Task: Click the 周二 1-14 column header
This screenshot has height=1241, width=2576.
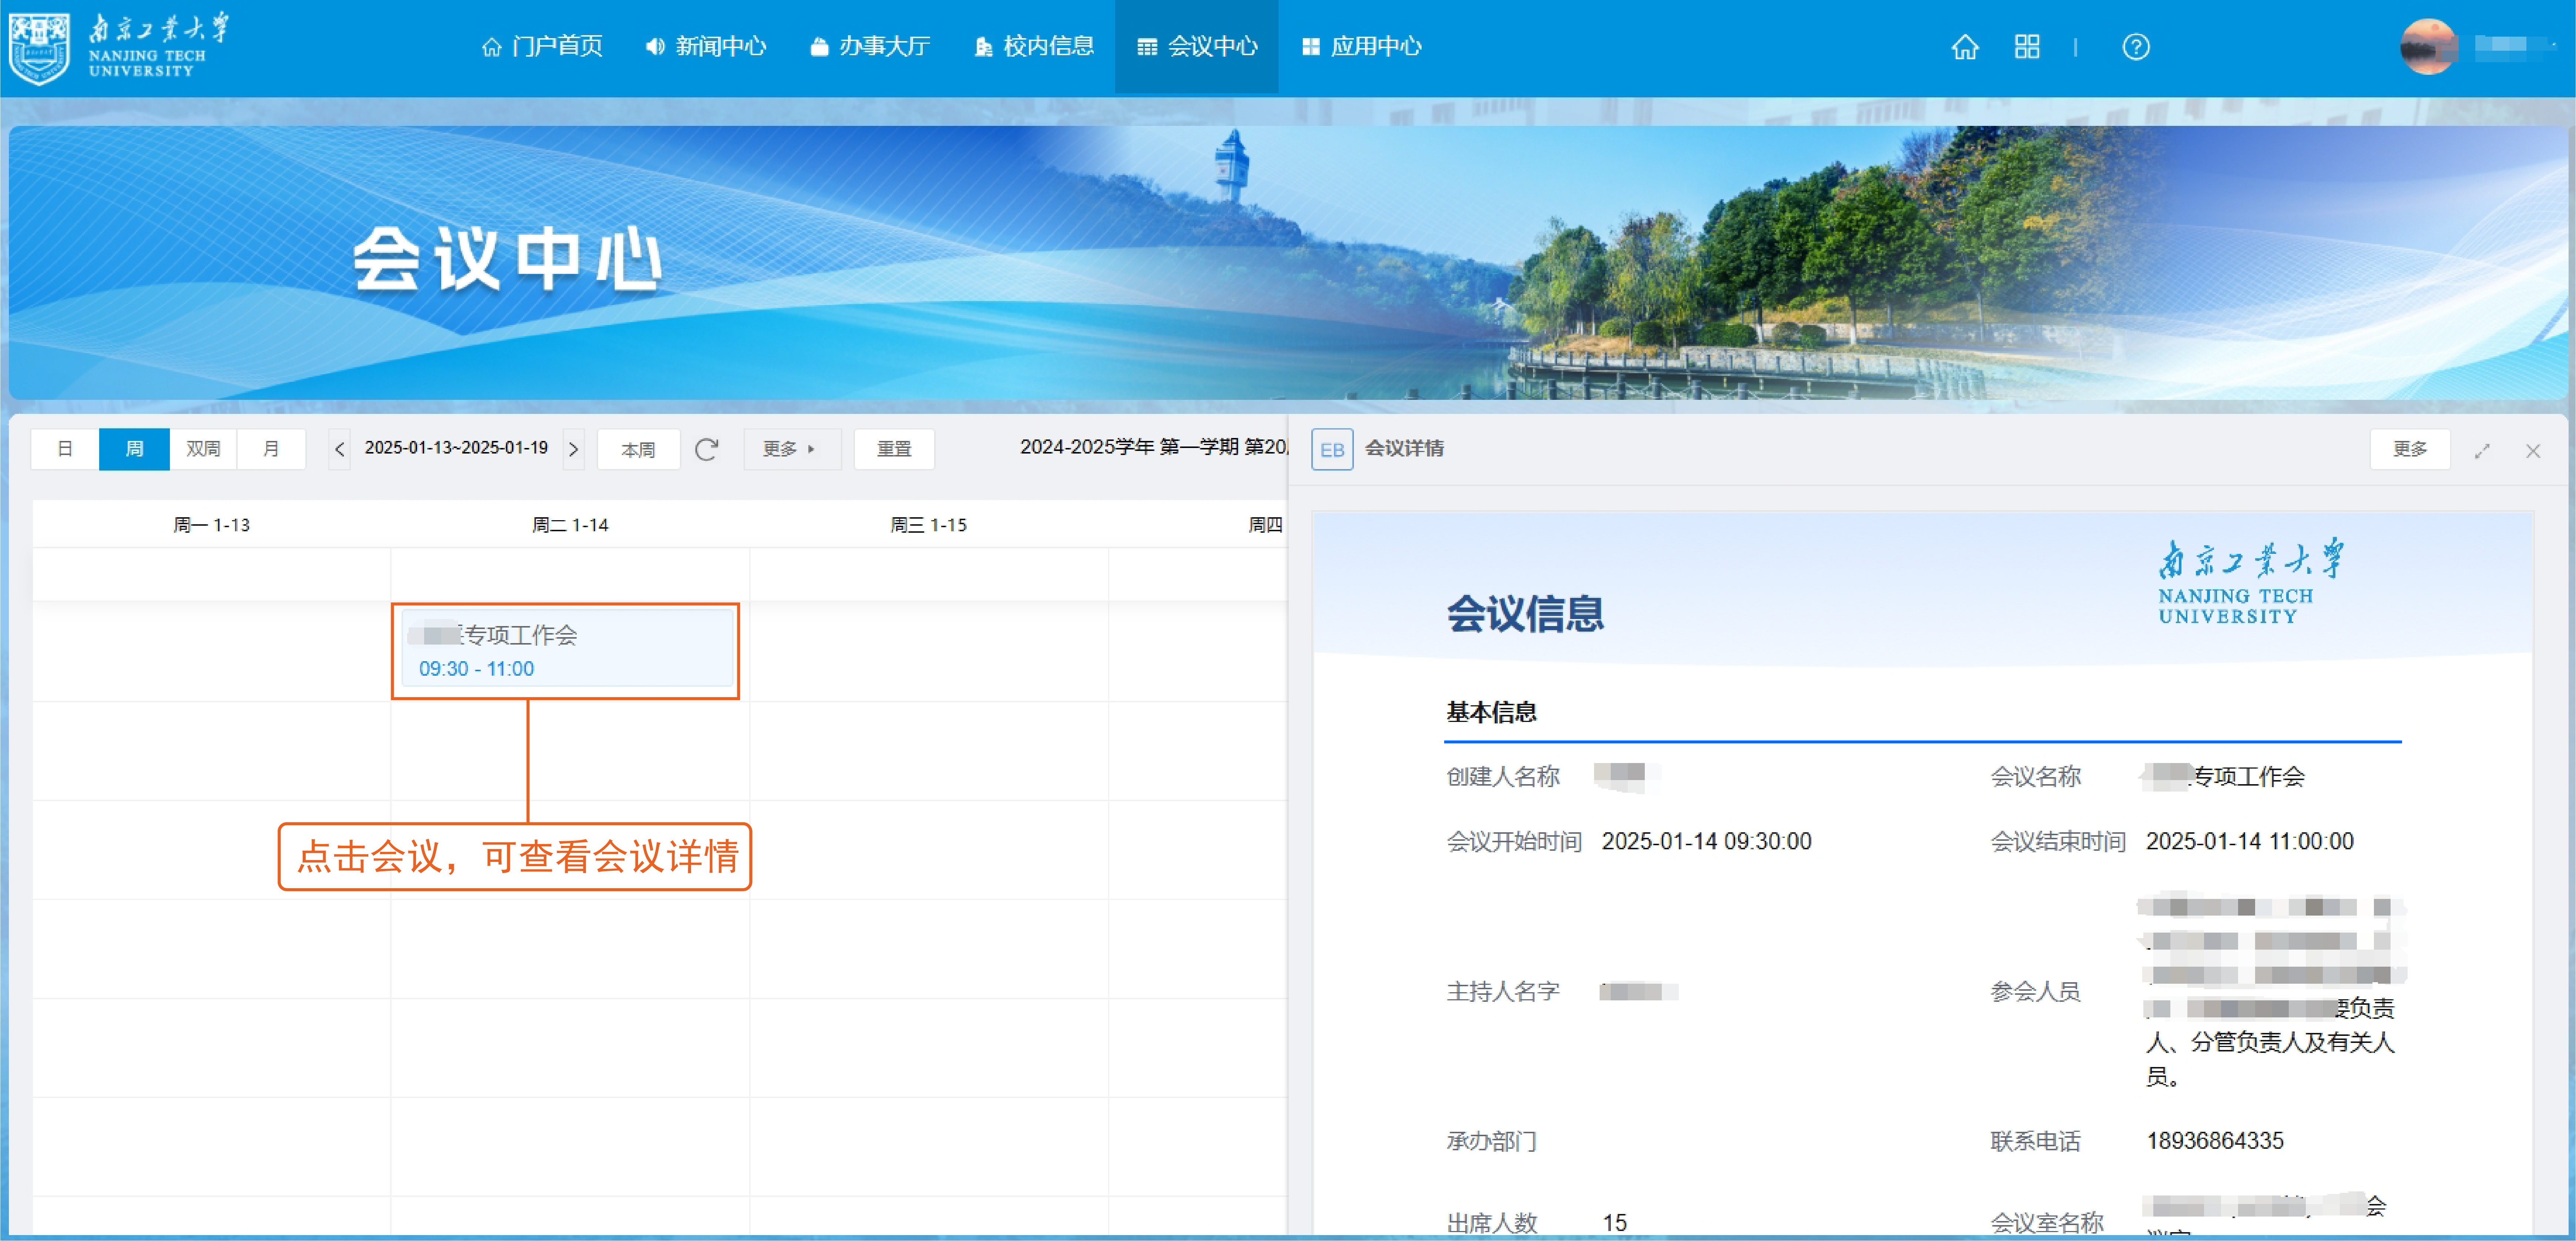Action: coord(570,525)
